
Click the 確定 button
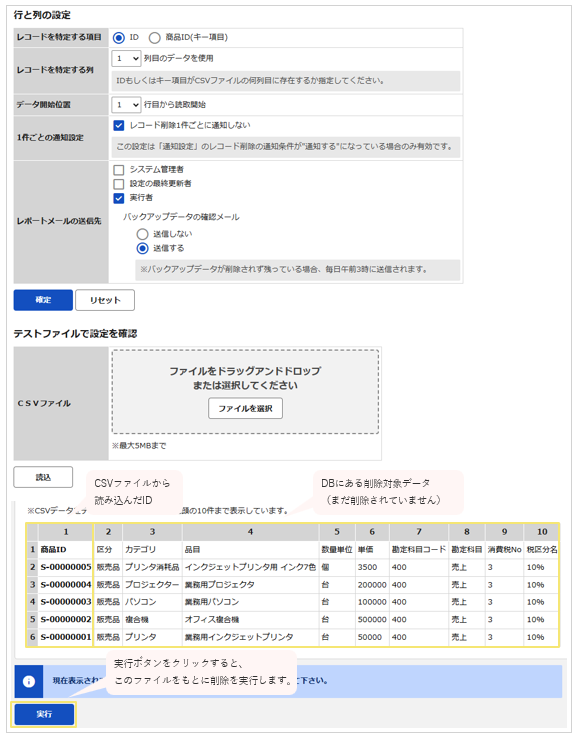(43, 300)
